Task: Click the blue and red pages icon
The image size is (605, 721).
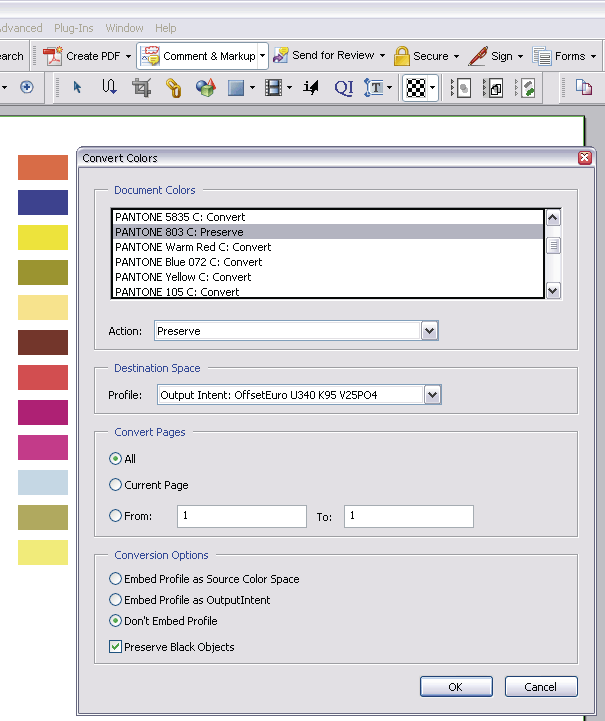Action: (x=584, y=87)
